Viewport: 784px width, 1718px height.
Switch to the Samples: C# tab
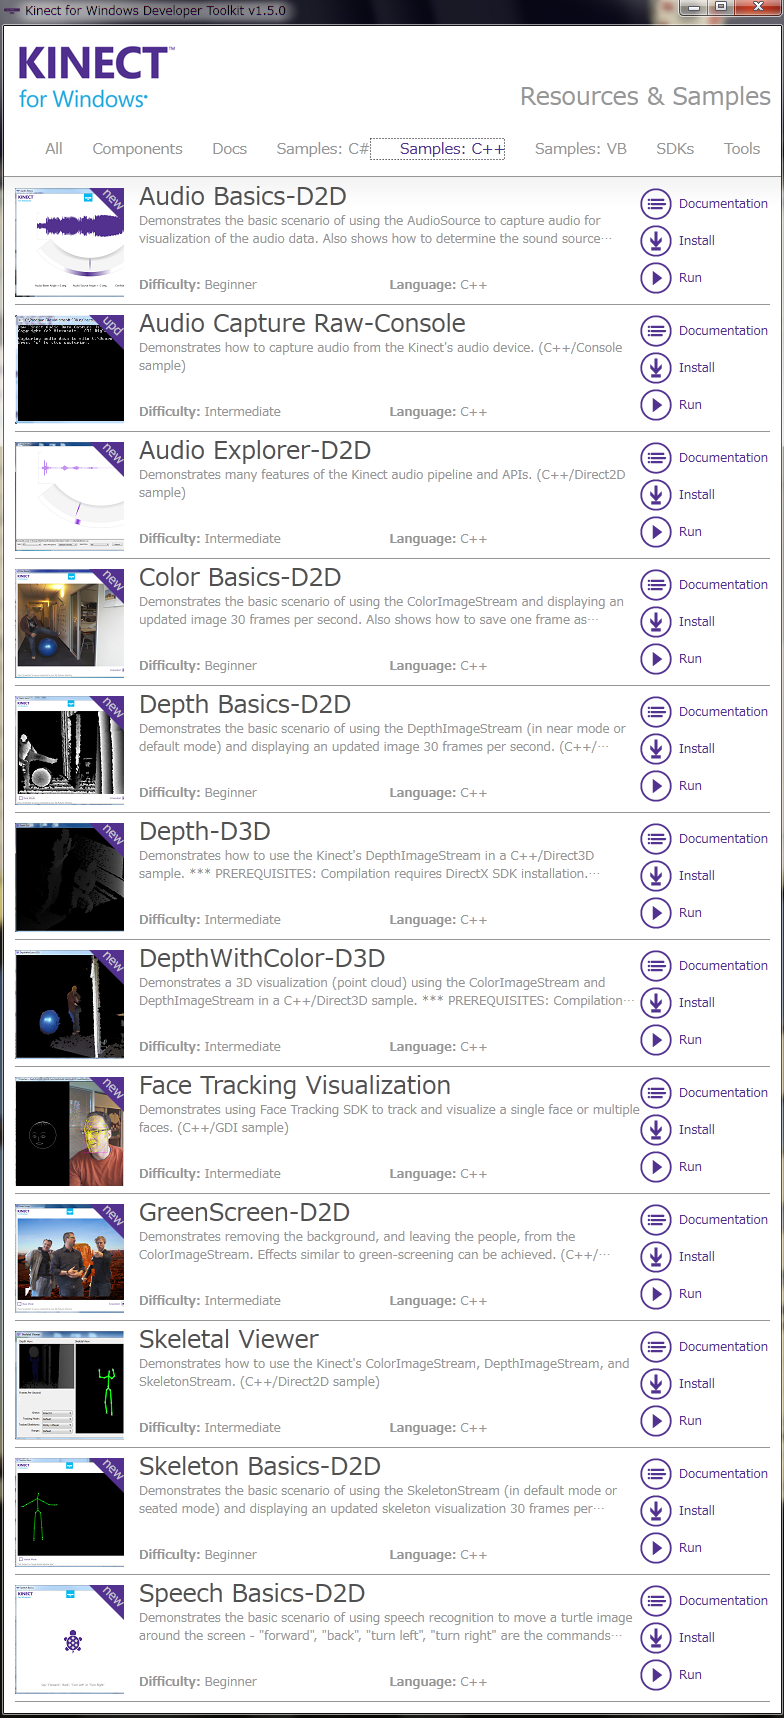click(322, 149)
